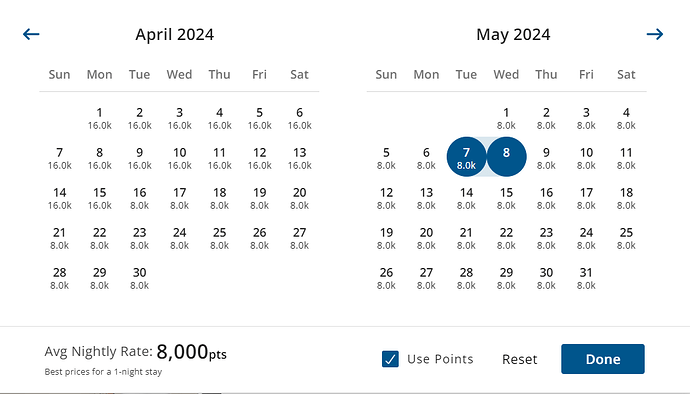Pick May 25 Saturday date
The image size is (690, 394).
tap(626, 238)
